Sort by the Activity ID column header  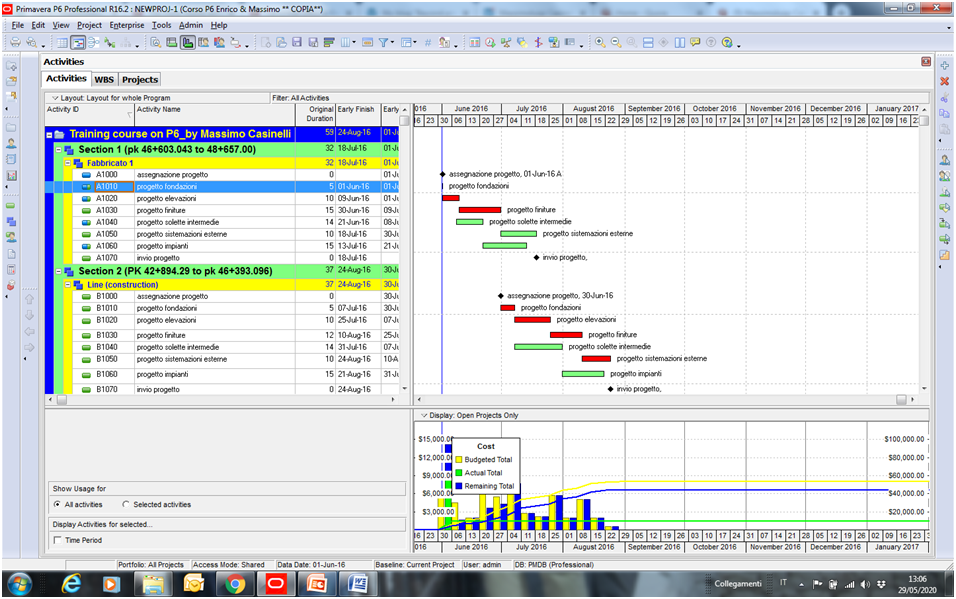[90, 114]
